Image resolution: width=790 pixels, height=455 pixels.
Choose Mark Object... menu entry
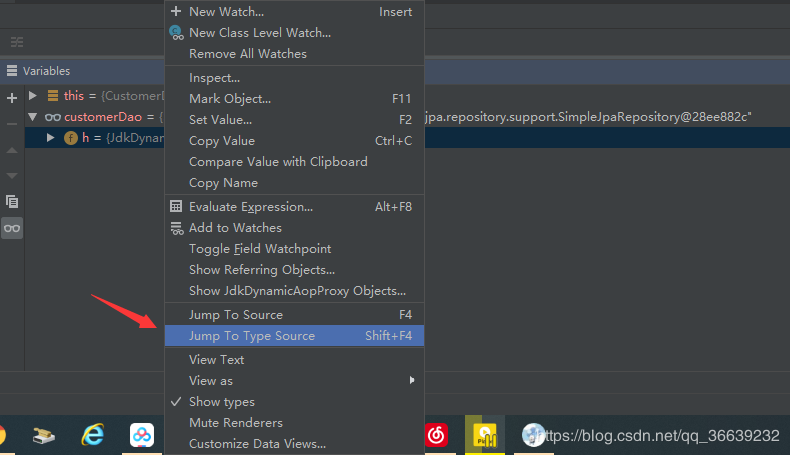[x=294, y=99]
